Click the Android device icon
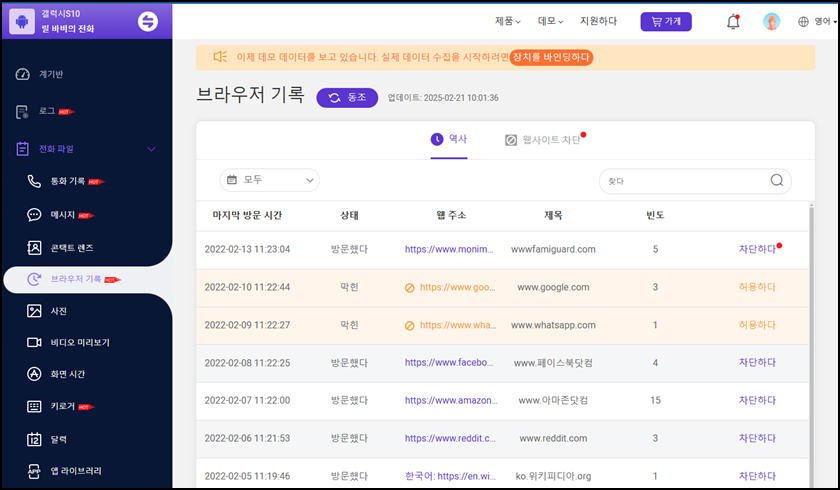 (22, 21)
